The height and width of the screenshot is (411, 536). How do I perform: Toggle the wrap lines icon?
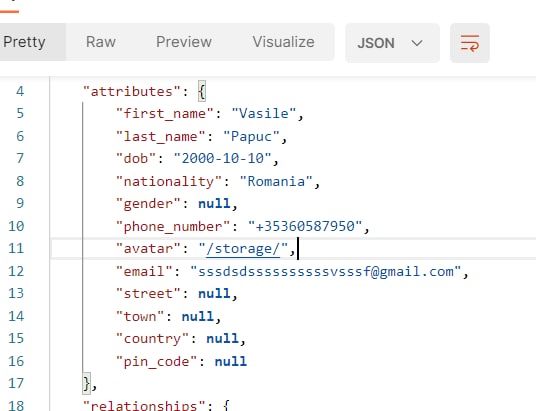coord(470,43)
